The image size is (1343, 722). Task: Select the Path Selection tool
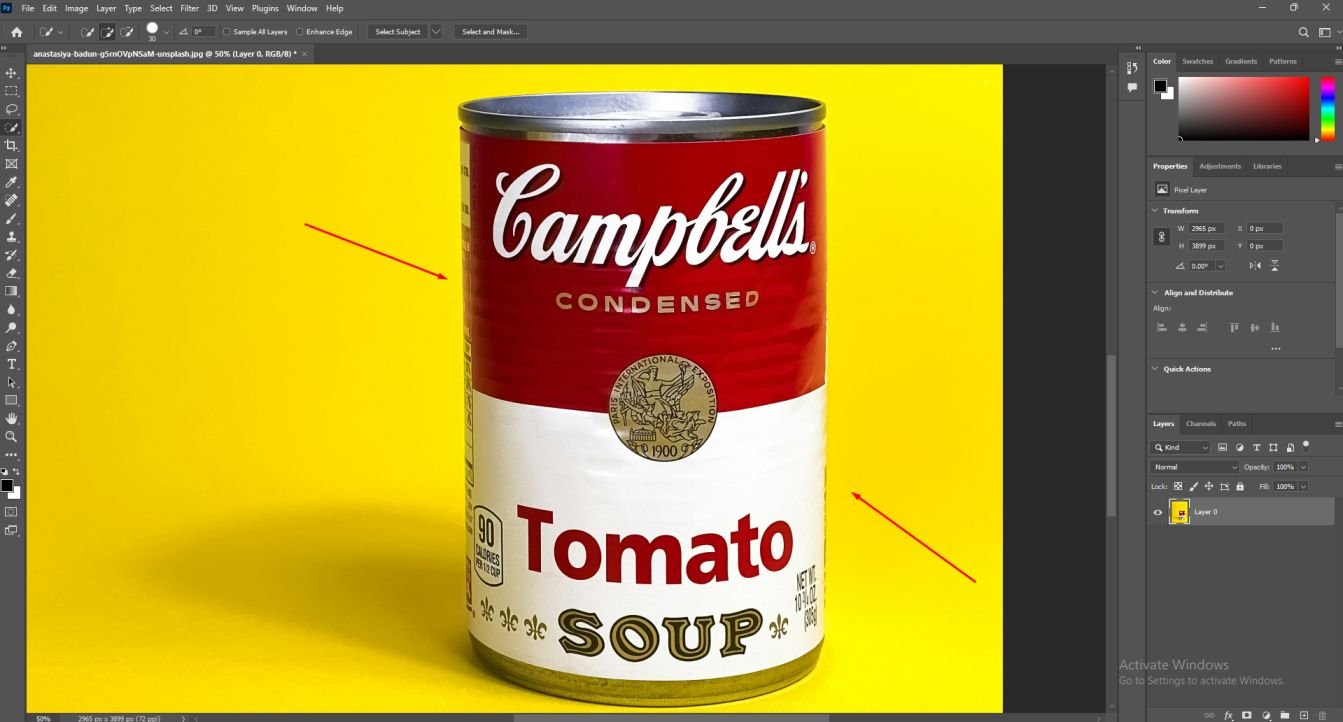click(12, 382)
